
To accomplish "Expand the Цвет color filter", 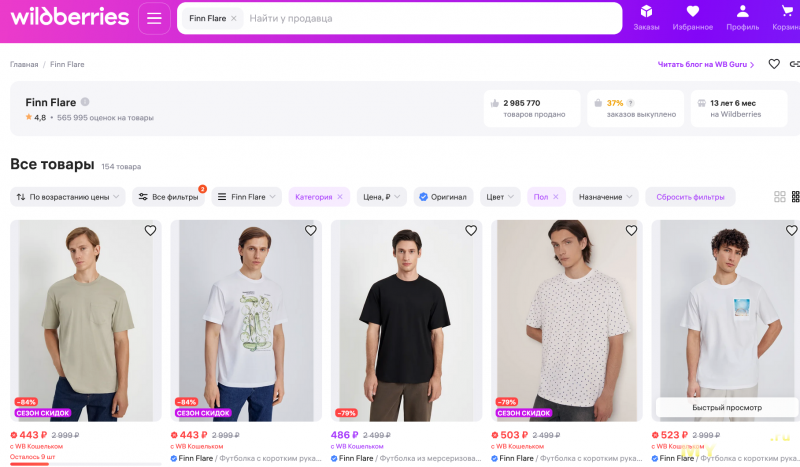I will (x=500, y=197).
